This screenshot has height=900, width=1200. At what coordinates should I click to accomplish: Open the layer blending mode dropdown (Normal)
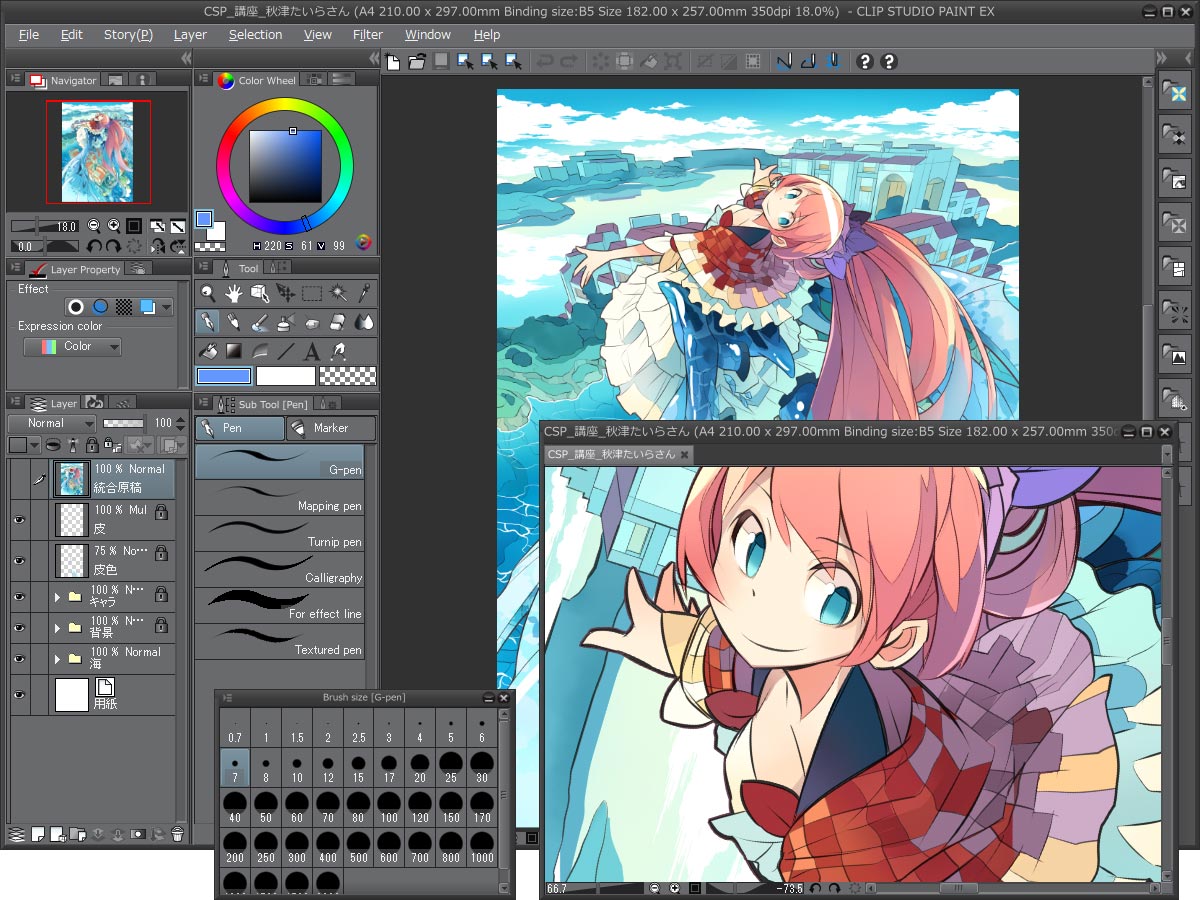51,423
